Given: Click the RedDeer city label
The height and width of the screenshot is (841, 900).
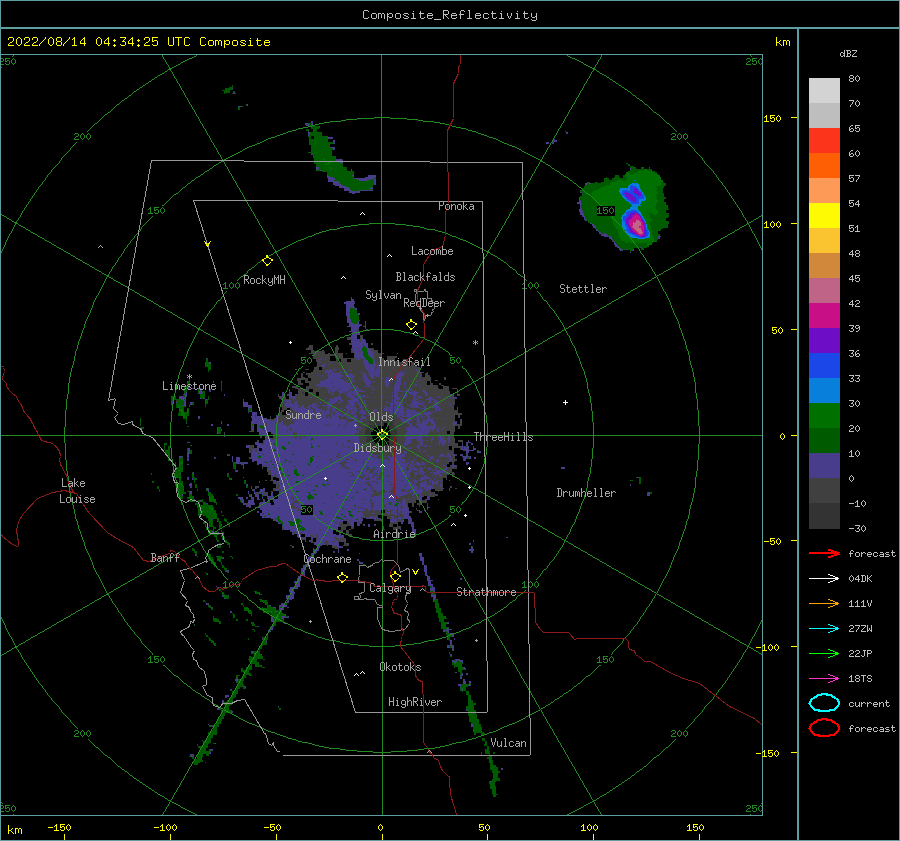Looking at the screenshot, I should 424,303.
